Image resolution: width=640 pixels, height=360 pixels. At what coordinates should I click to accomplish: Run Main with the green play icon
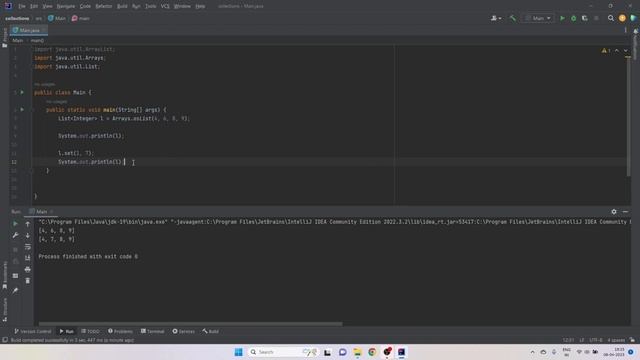pos(562,18)
